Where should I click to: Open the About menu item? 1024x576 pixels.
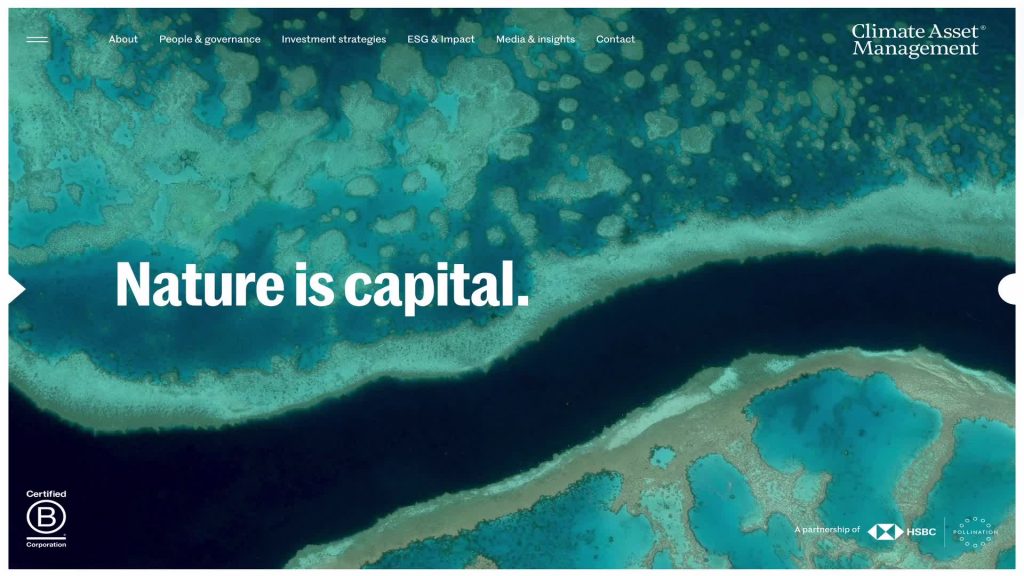click(x=123, y=39)
